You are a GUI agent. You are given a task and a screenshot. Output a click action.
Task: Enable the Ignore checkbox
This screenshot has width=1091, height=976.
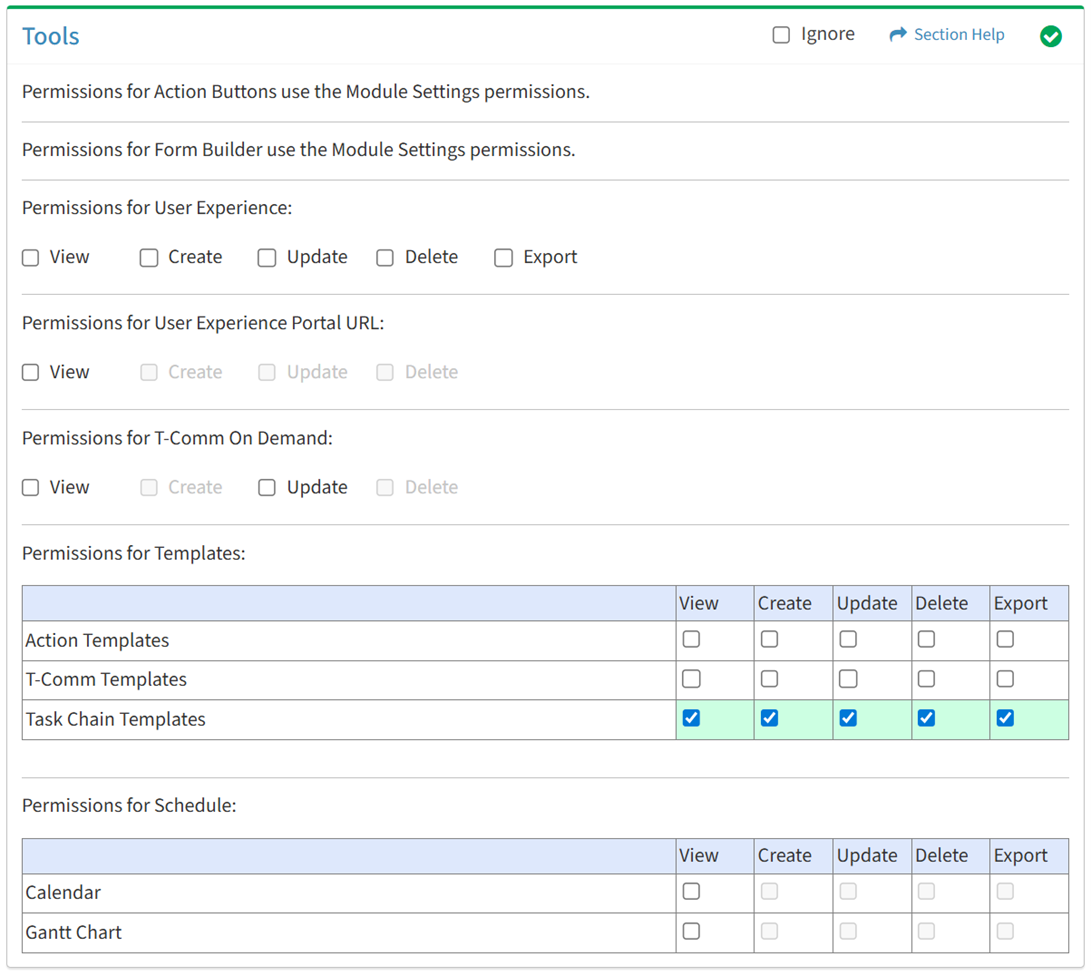click(781, 35)
